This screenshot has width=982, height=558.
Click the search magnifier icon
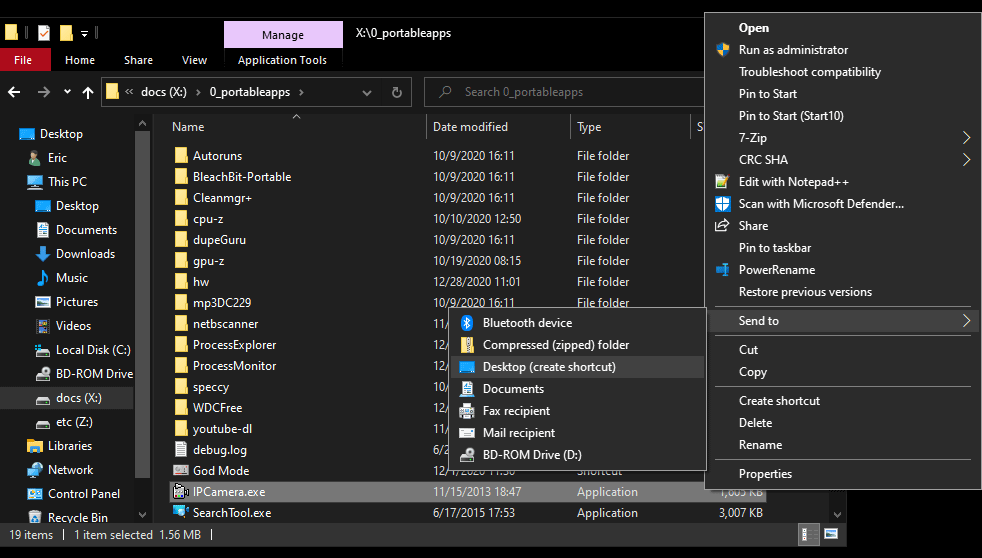click(445, 92)
